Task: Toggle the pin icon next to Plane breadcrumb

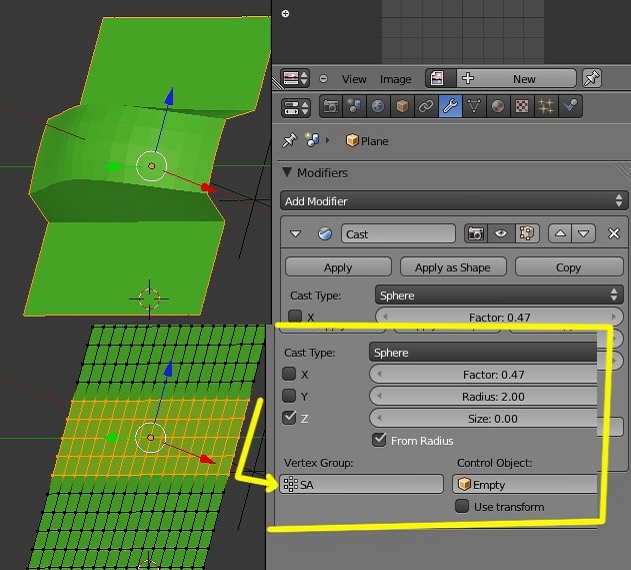Action: point(290,140)
